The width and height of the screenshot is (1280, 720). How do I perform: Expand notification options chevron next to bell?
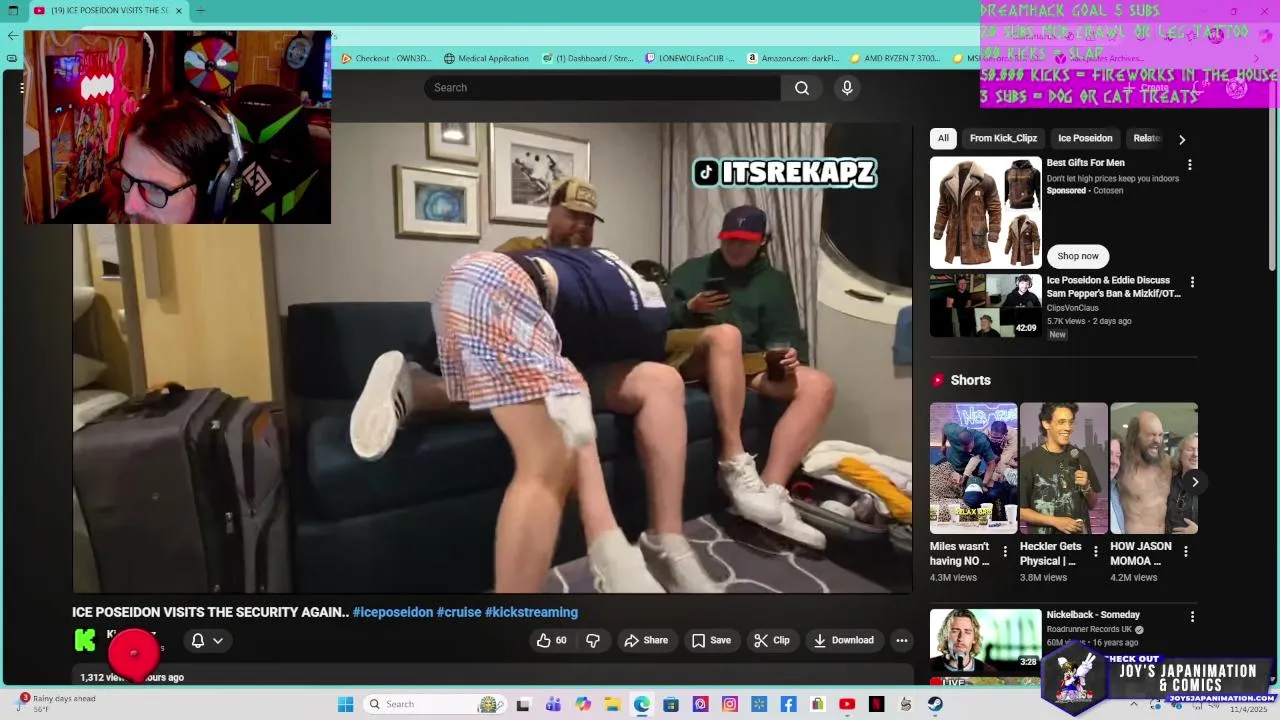click(x=218, y=640)
